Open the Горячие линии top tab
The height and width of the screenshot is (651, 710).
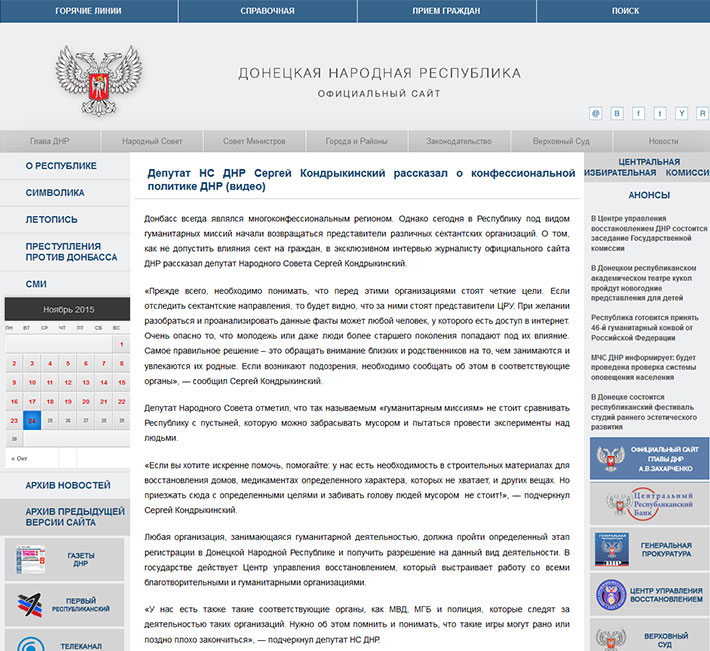tap(88, 11)
